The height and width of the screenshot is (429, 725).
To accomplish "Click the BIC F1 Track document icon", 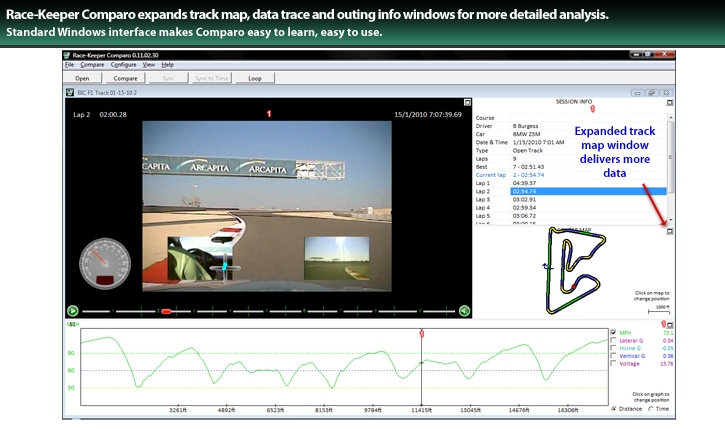I will [70, 92].
